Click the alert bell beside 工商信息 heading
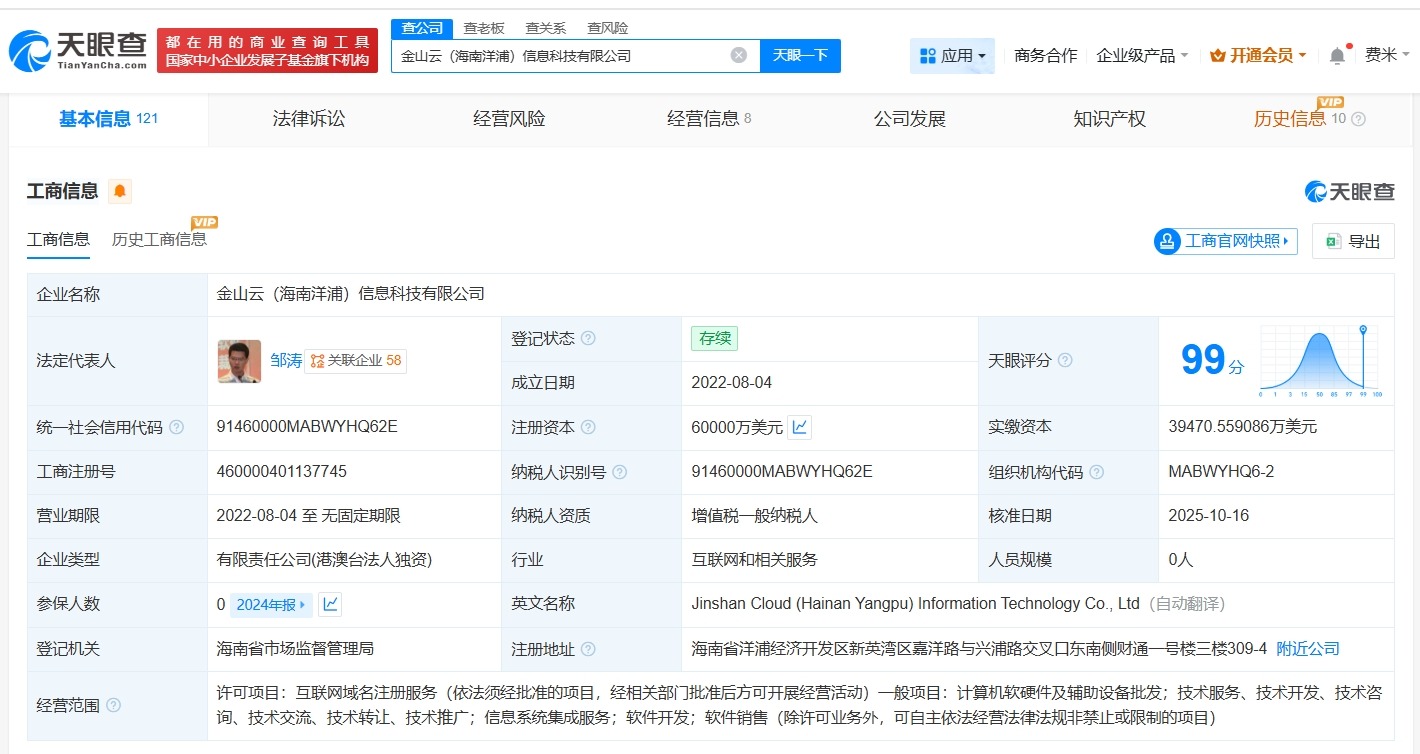 coord(120,191)
